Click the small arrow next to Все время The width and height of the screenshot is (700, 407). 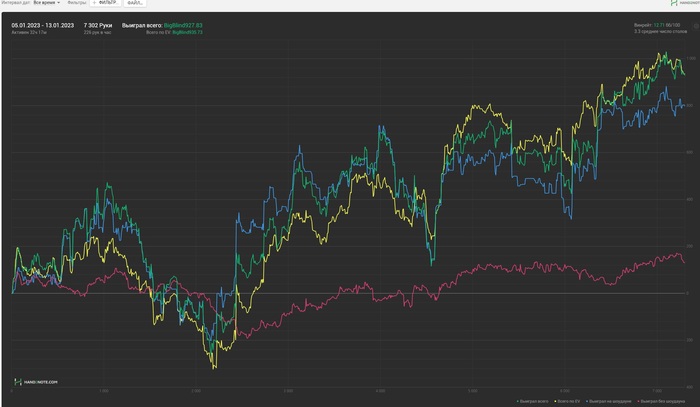tap(58, 3)
